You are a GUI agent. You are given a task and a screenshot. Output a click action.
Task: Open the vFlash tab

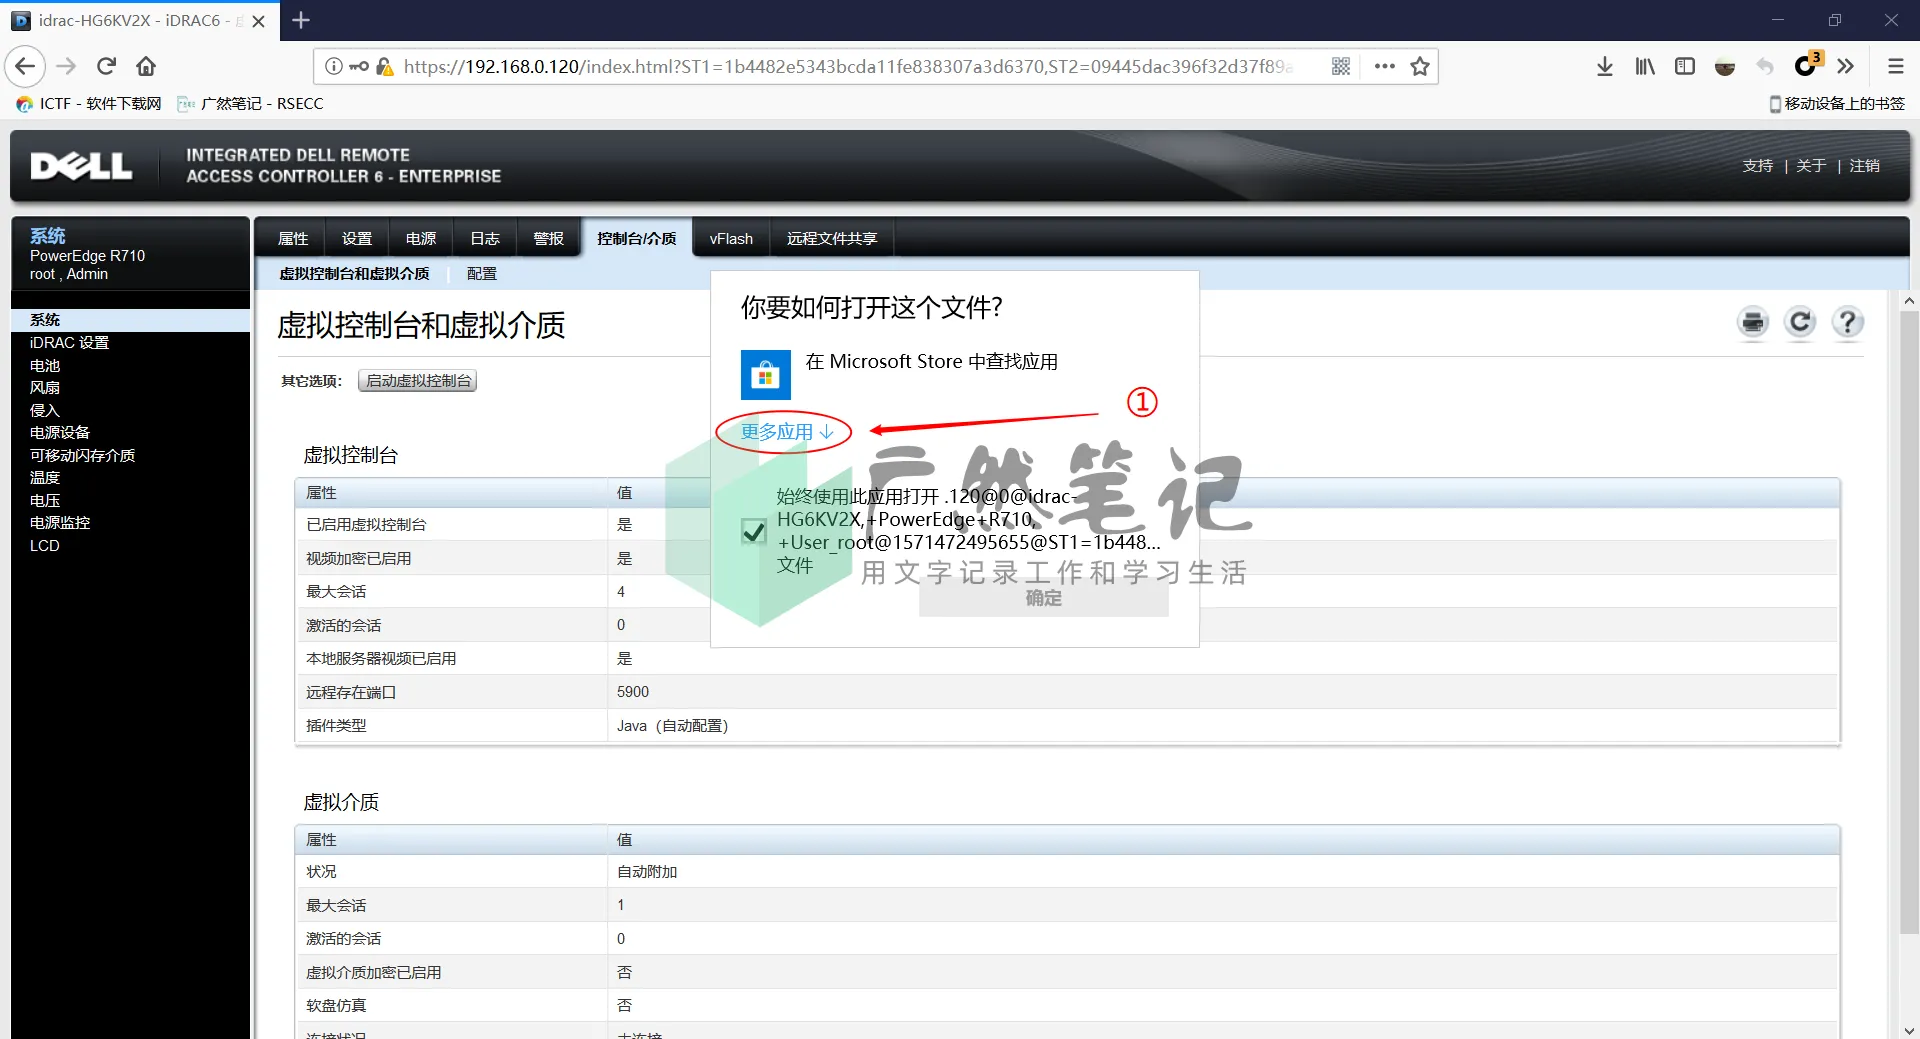coord(731,239)
